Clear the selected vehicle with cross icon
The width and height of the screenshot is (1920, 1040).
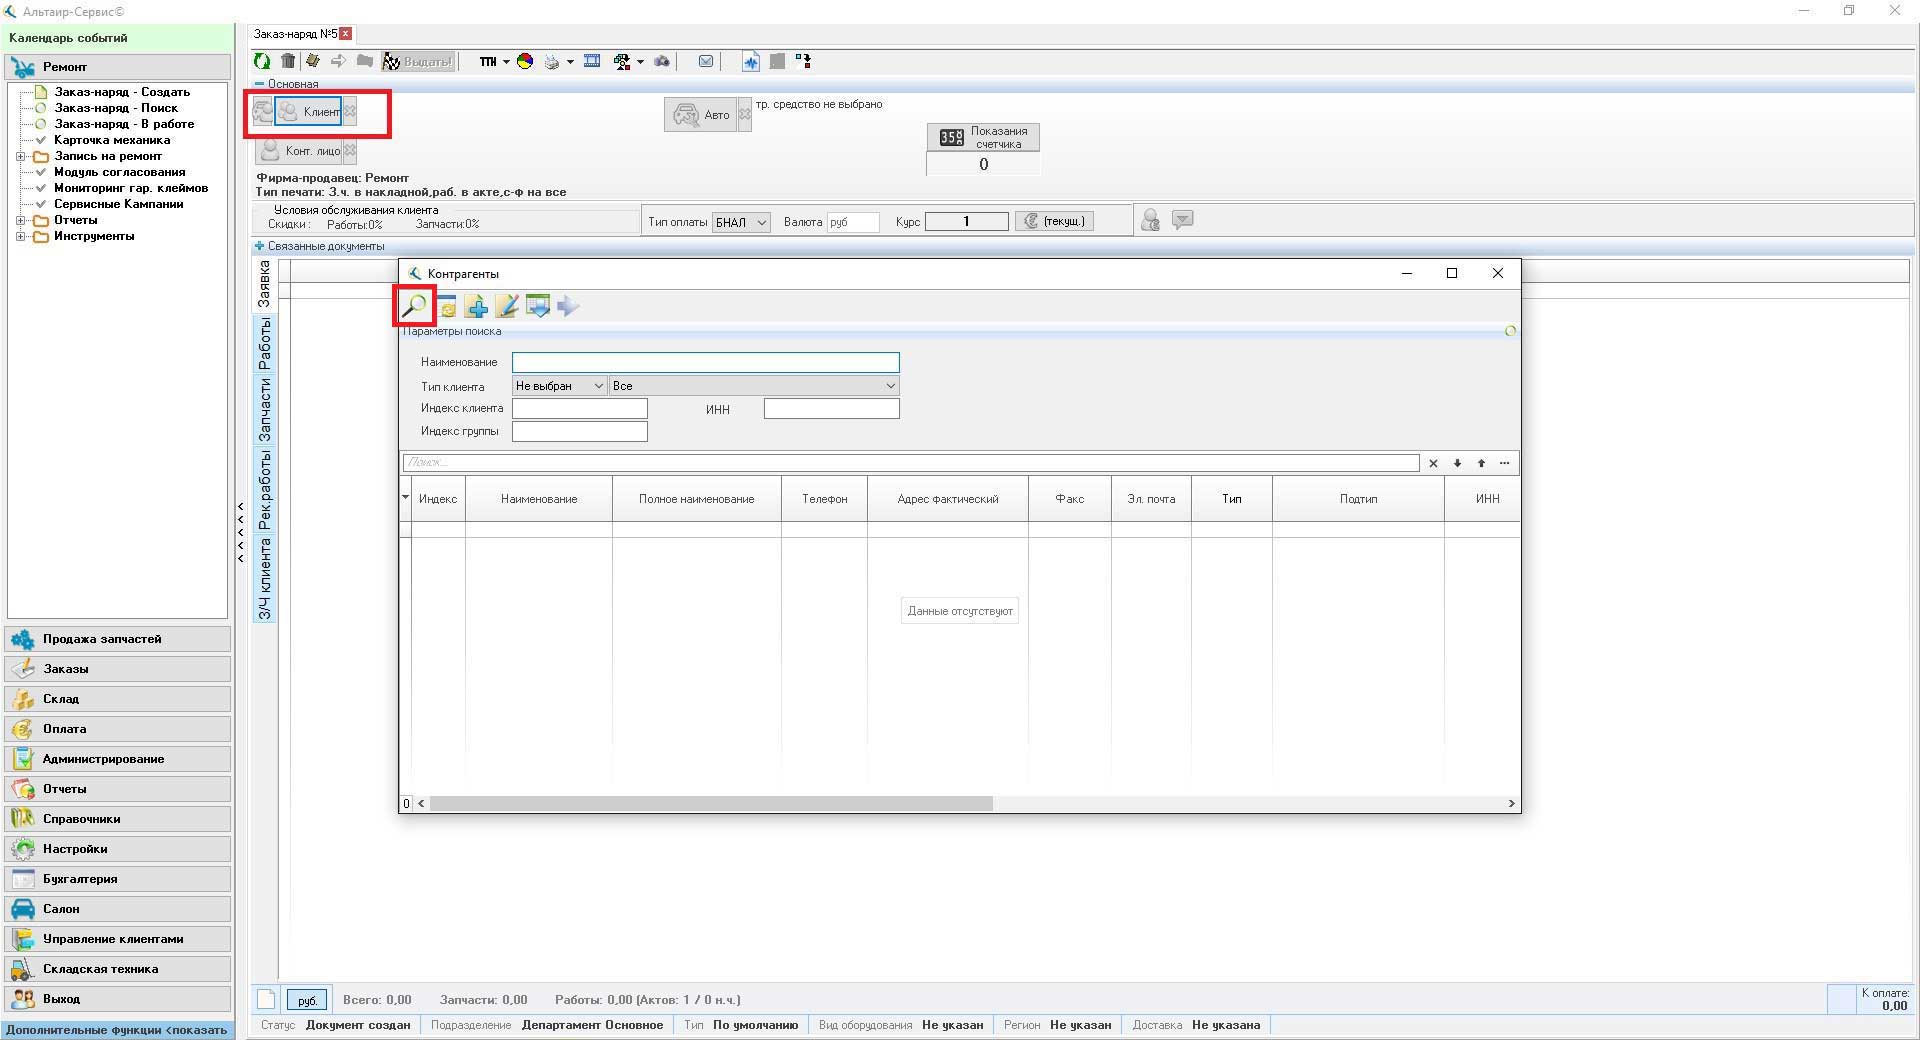745,114
